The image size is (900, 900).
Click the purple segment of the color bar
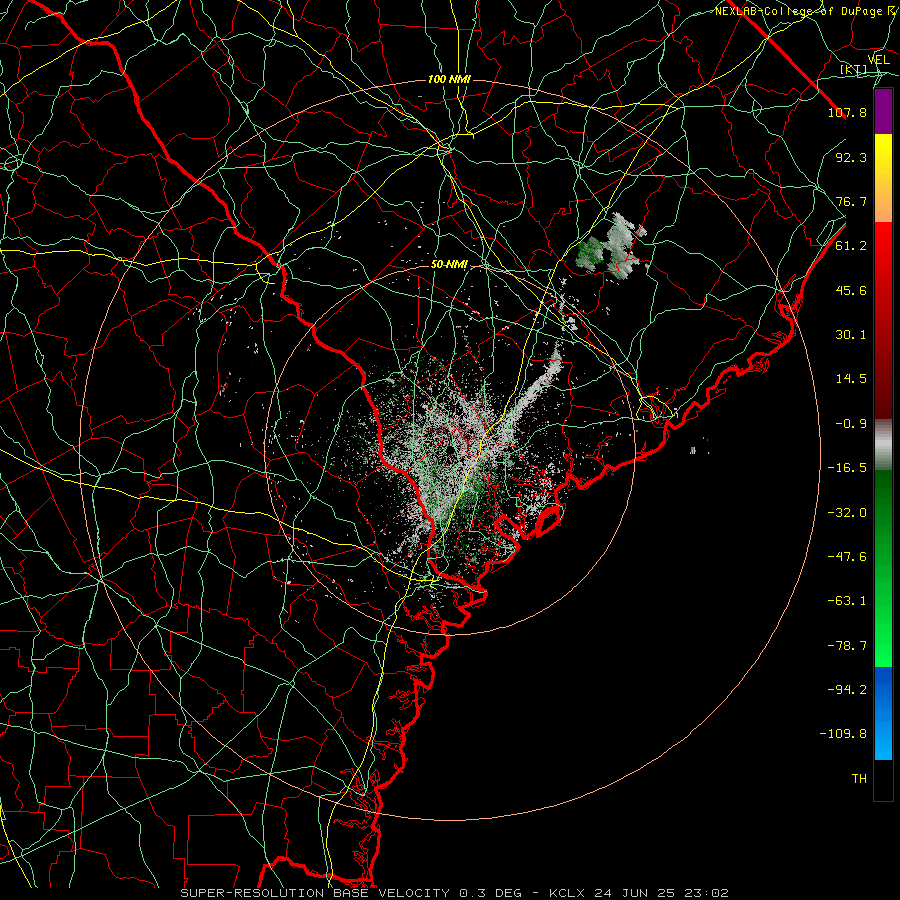point(883,111)
